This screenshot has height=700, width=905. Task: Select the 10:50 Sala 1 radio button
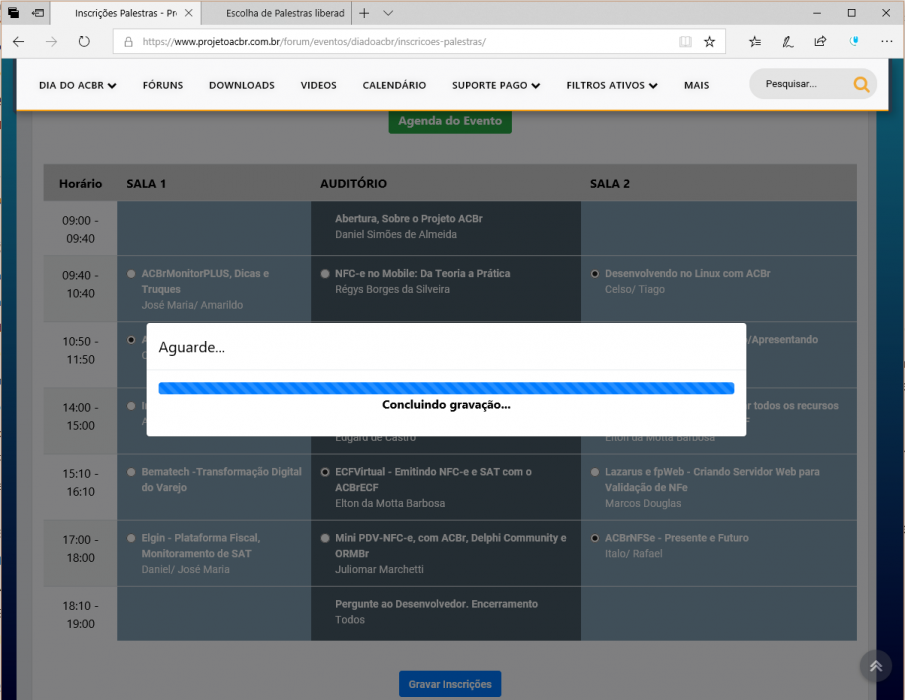[x=132, y=340]
